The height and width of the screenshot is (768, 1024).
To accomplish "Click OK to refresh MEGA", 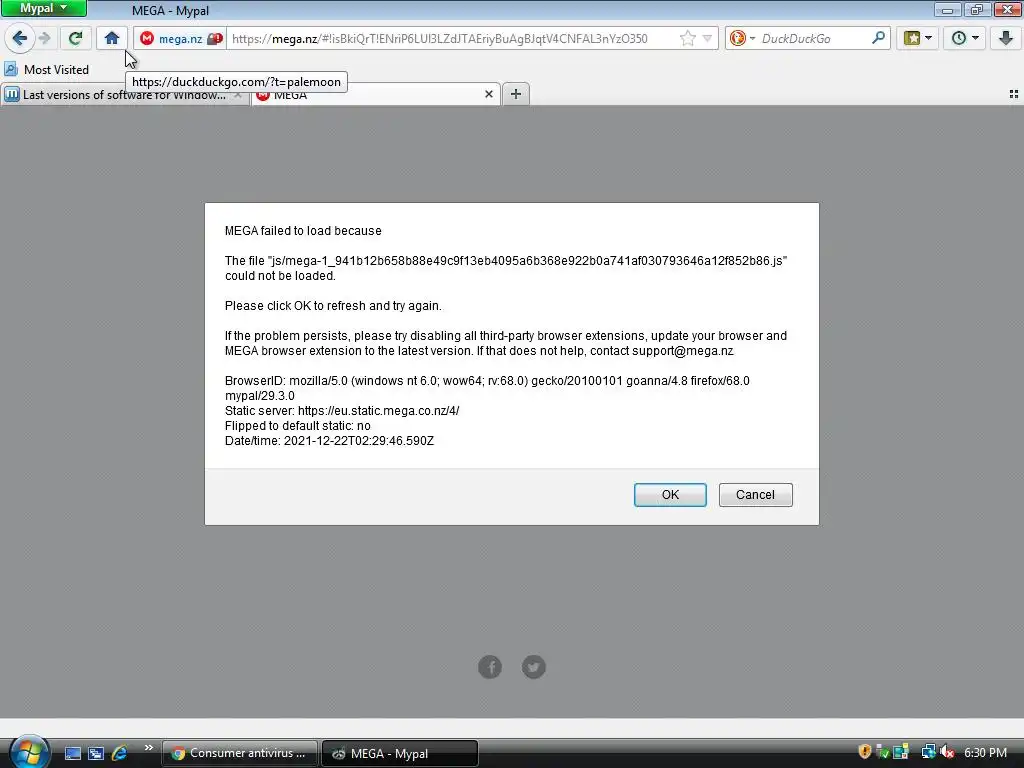I will [670, 494].
